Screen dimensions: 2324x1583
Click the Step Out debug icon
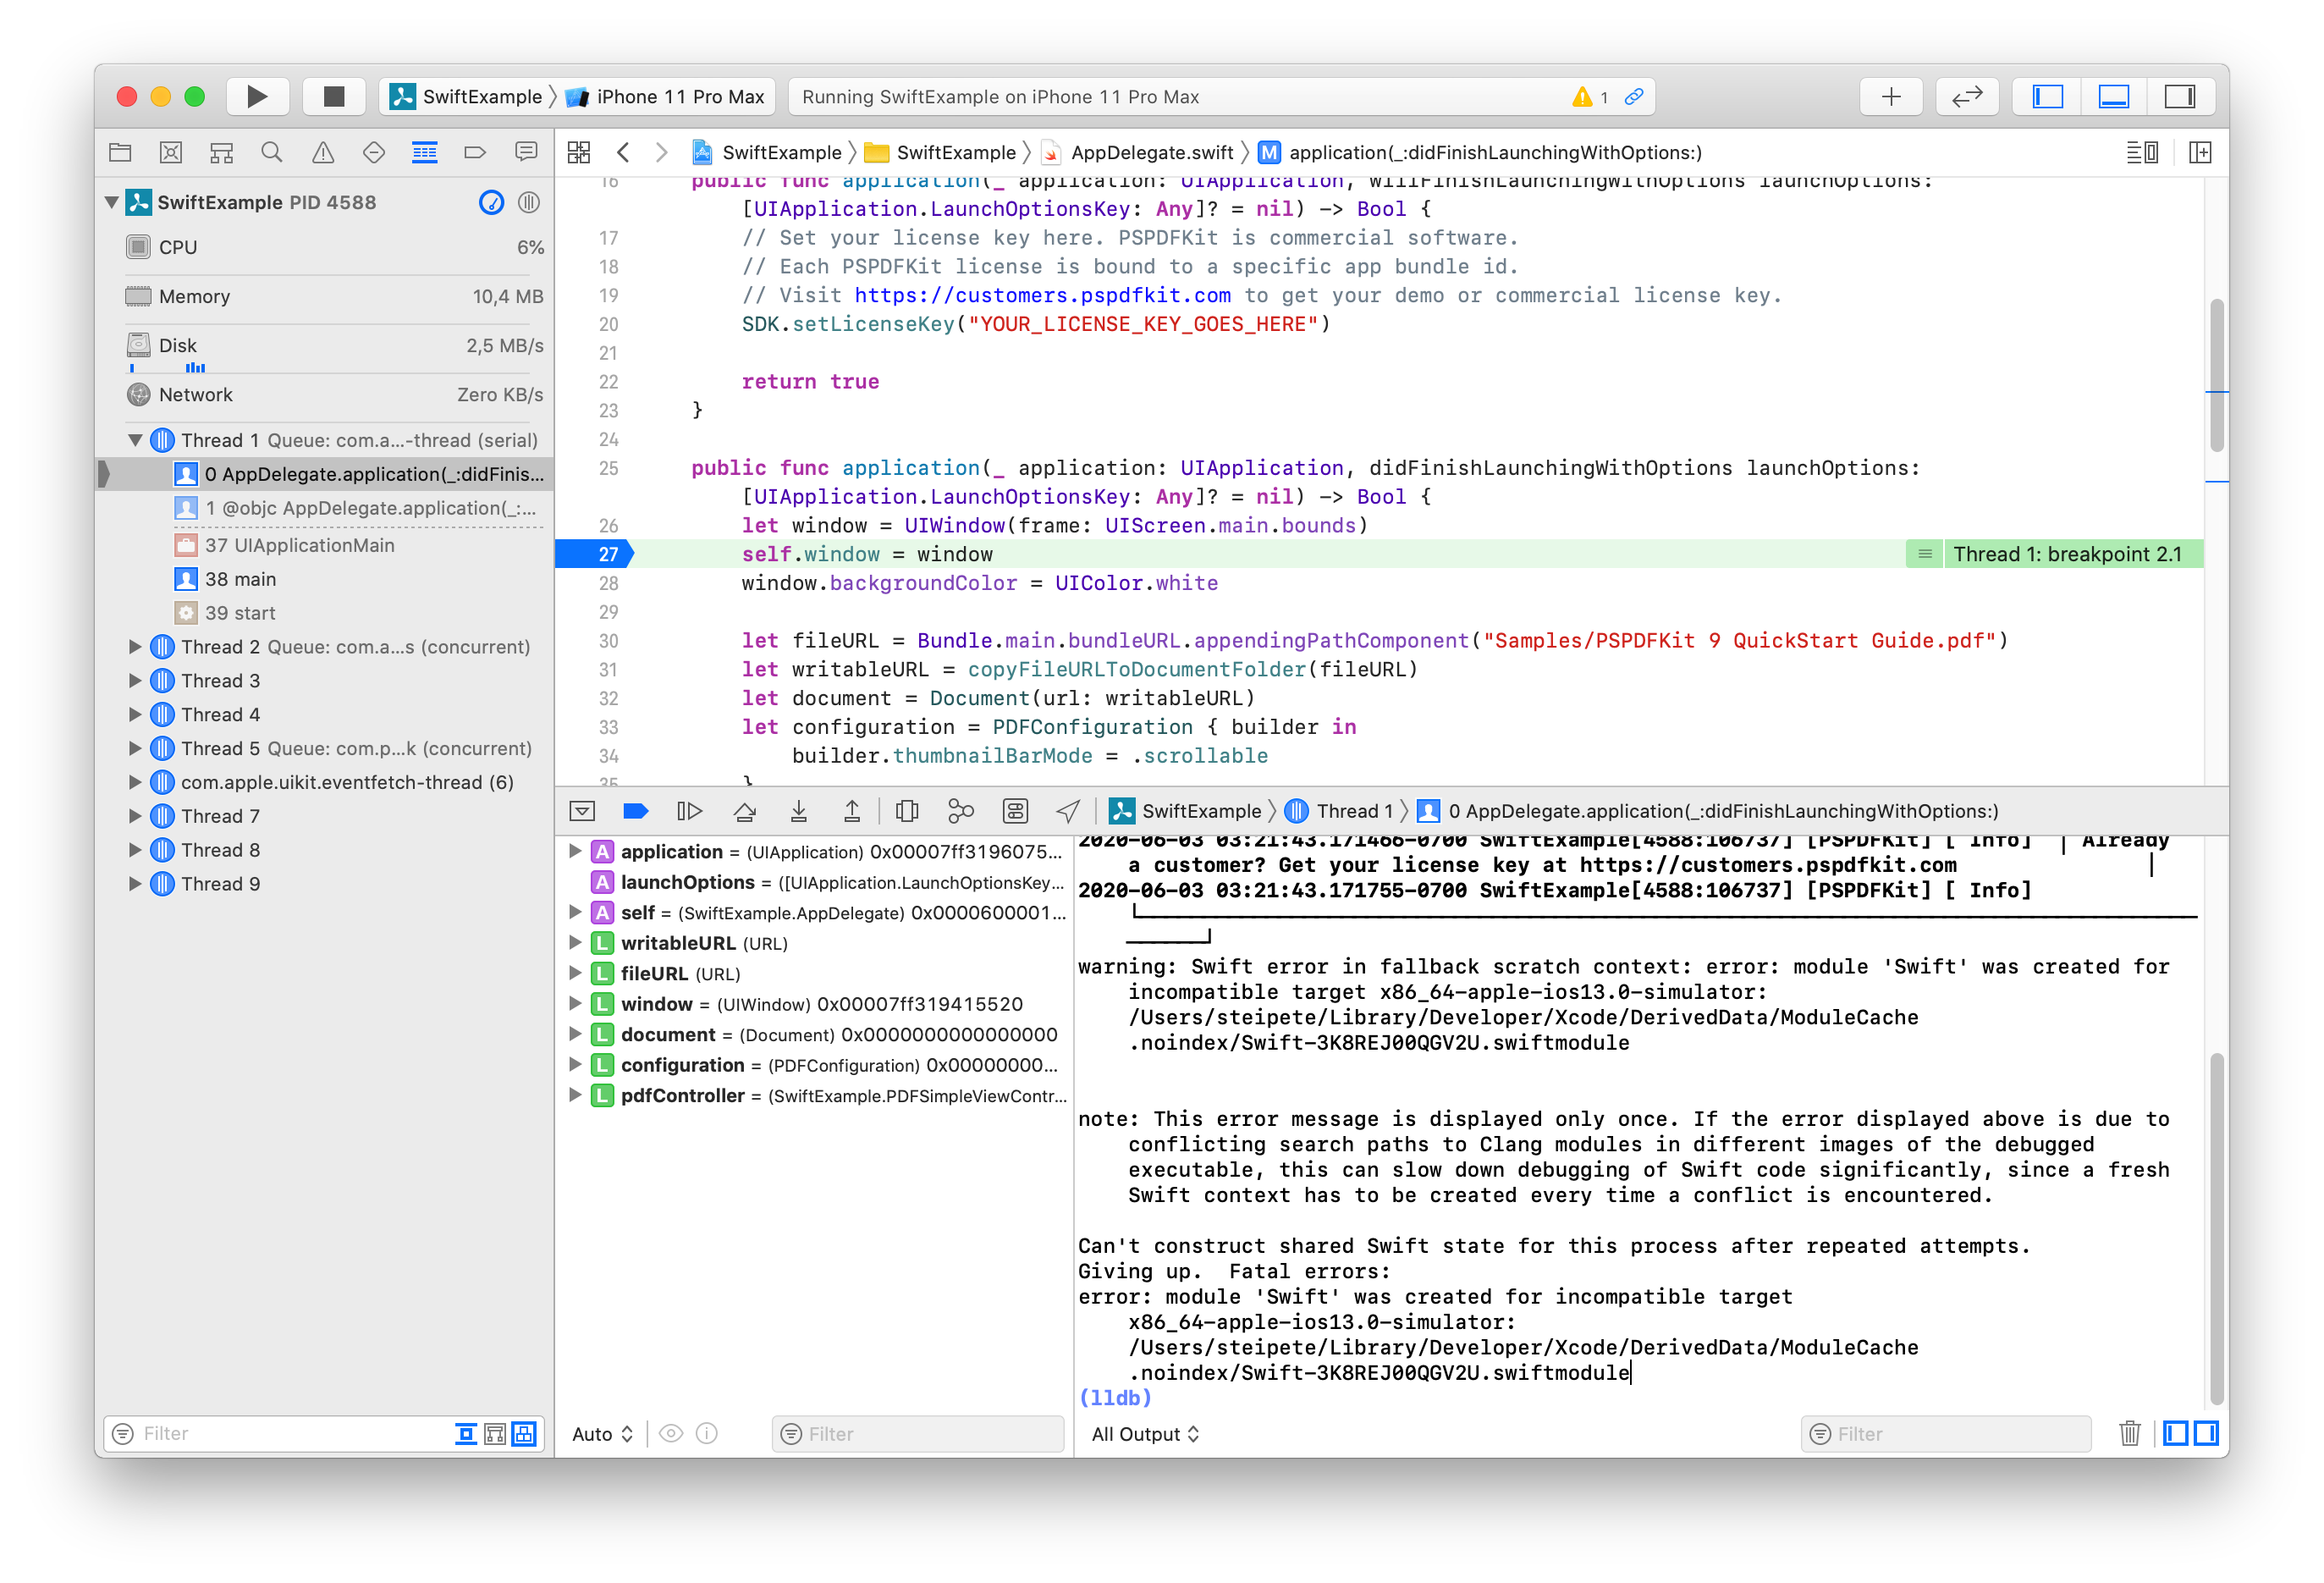click(x=852, y=811)
